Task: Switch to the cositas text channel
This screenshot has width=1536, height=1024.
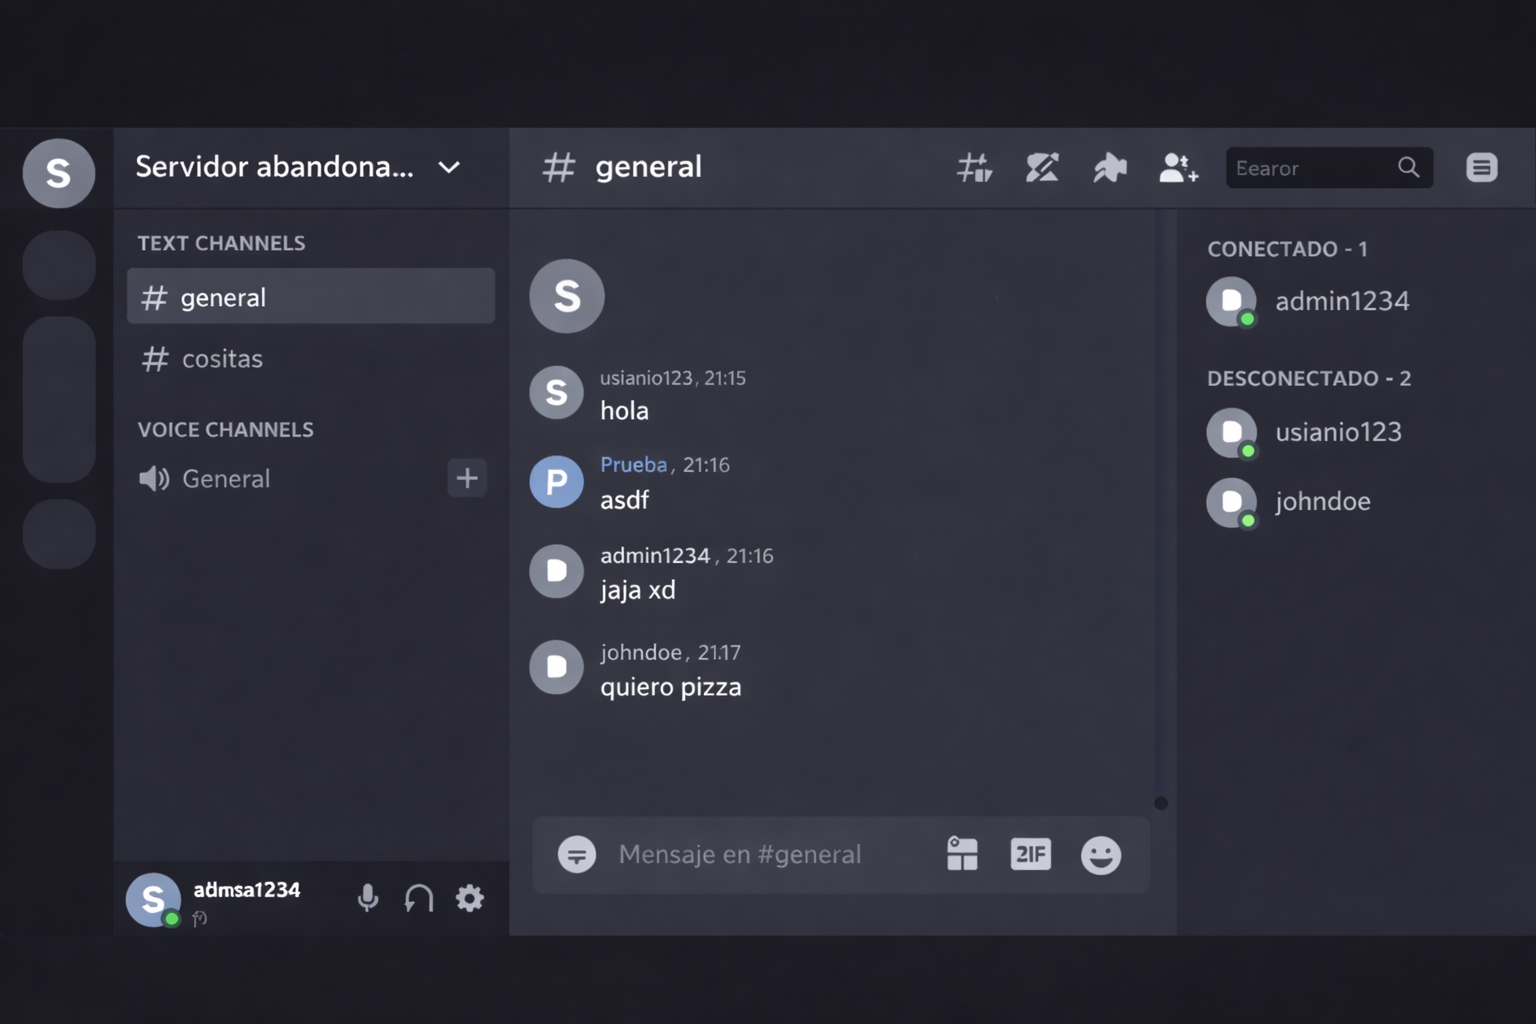Action: (222, 359)
